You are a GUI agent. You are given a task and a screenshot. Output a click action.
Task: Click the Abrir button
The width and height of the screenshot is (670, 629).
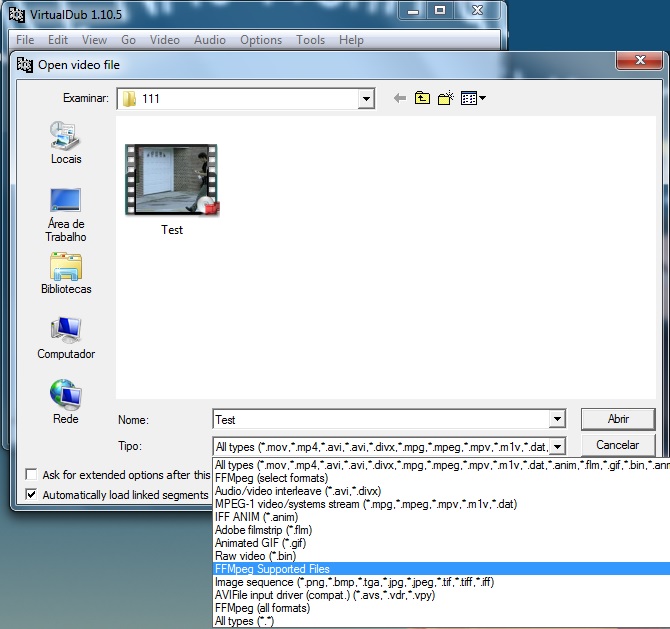point(618,419)
